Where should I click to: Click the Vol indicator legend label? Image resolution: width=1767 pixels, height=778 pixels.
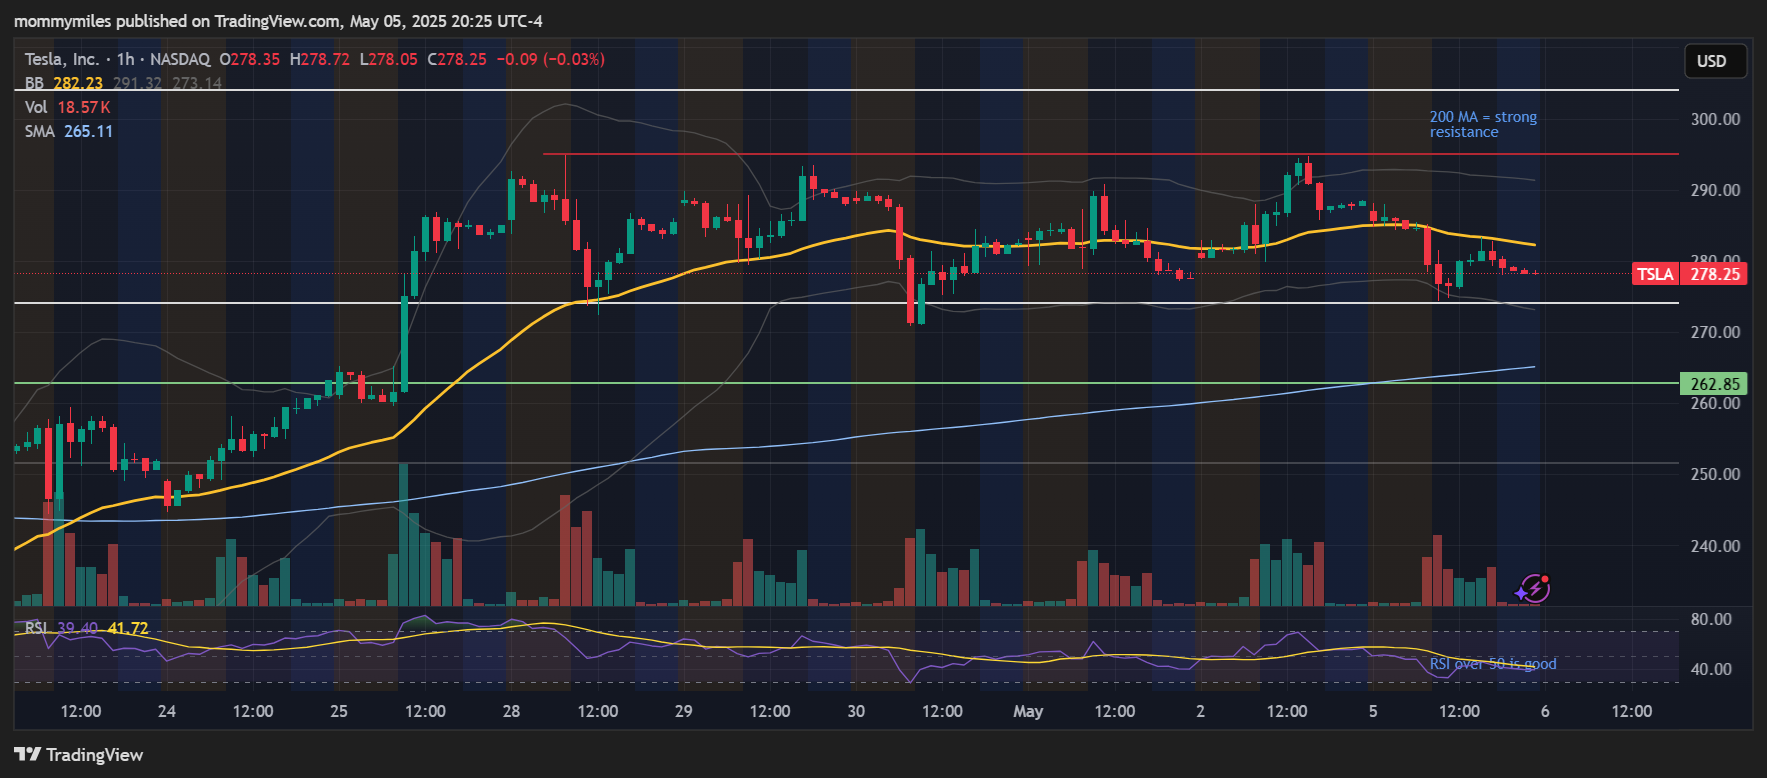pyautogui.click(x=36, y=107)
